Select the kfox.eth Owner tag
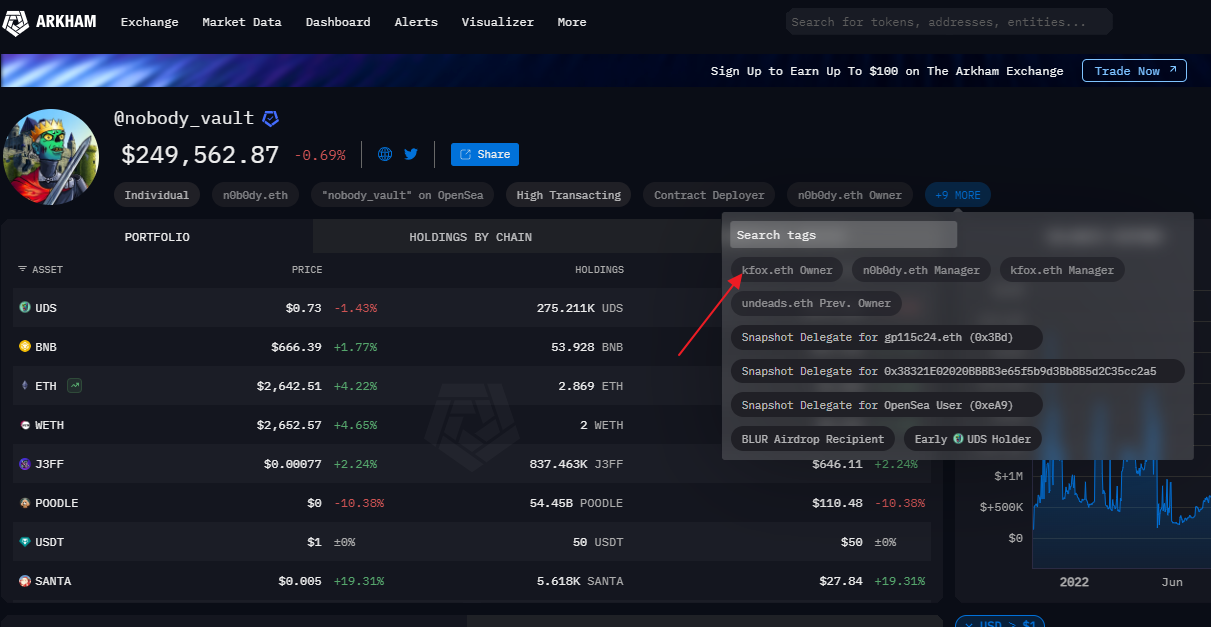The height and width of the screenshot is (627, 1211). (787, 270)
